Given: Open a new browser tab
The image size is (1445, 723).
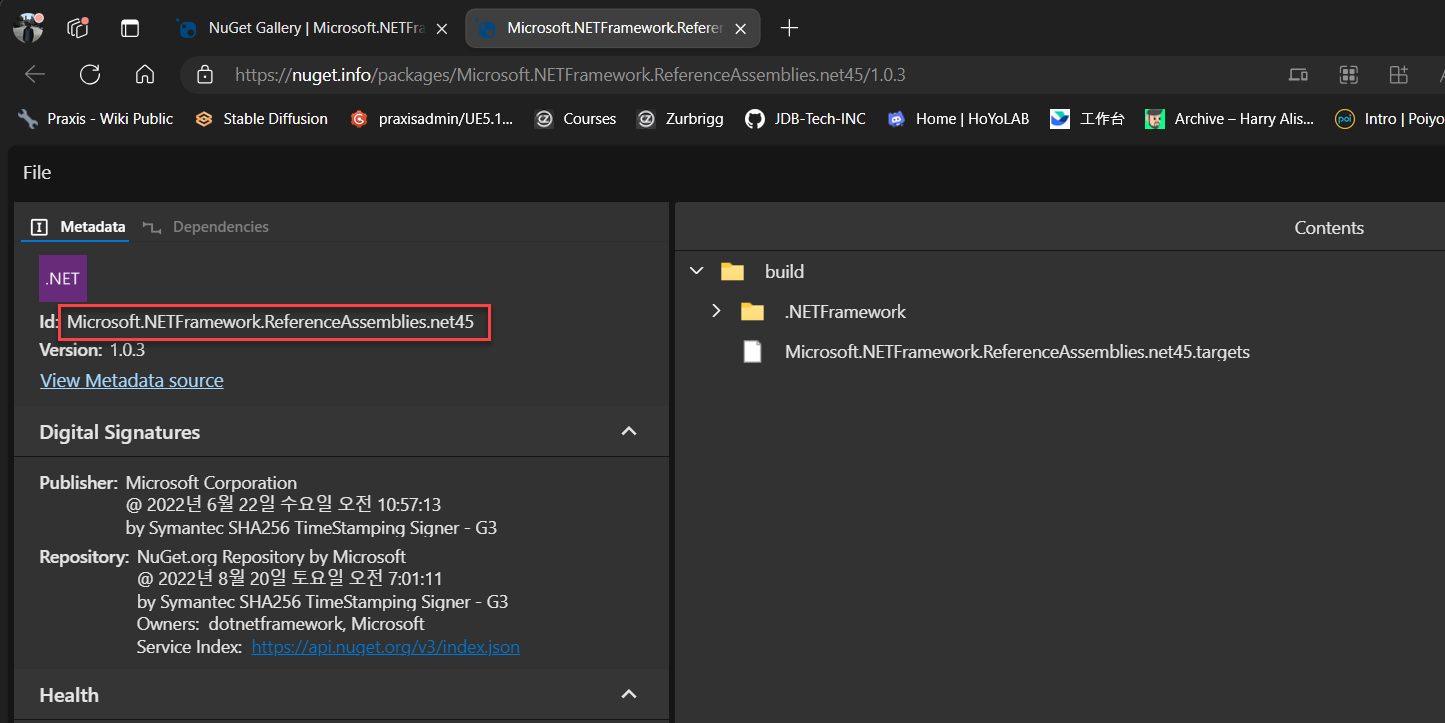Looking at the screenshot, I should 789,28.
